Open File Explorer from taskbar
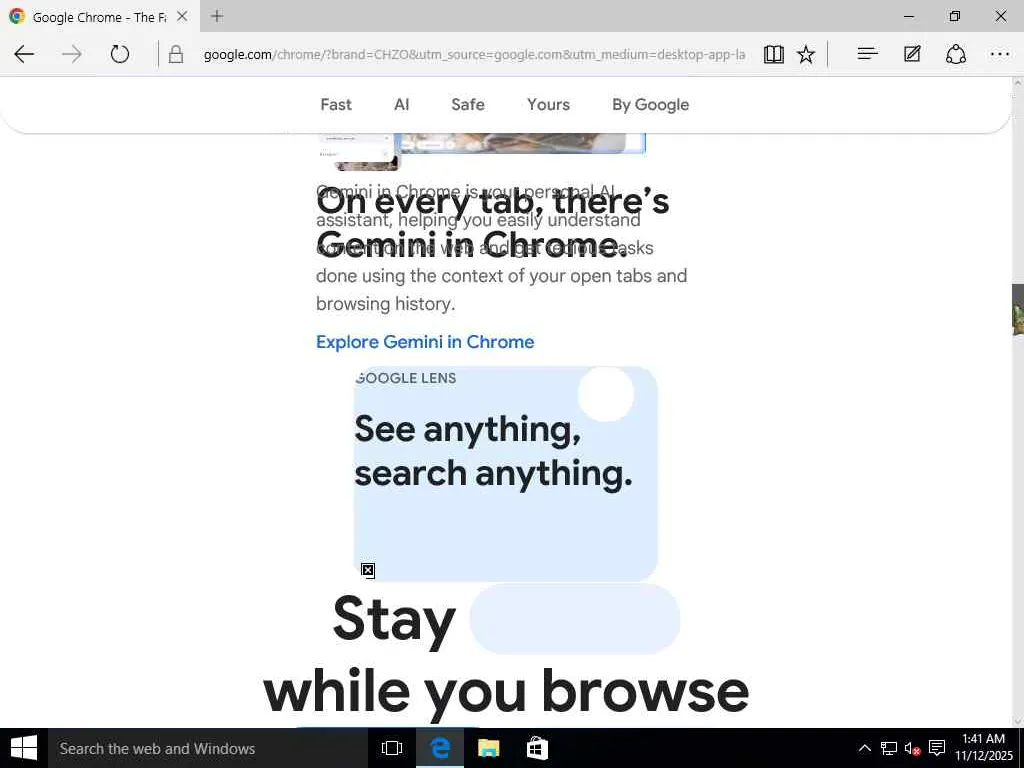 coord(488,748)
